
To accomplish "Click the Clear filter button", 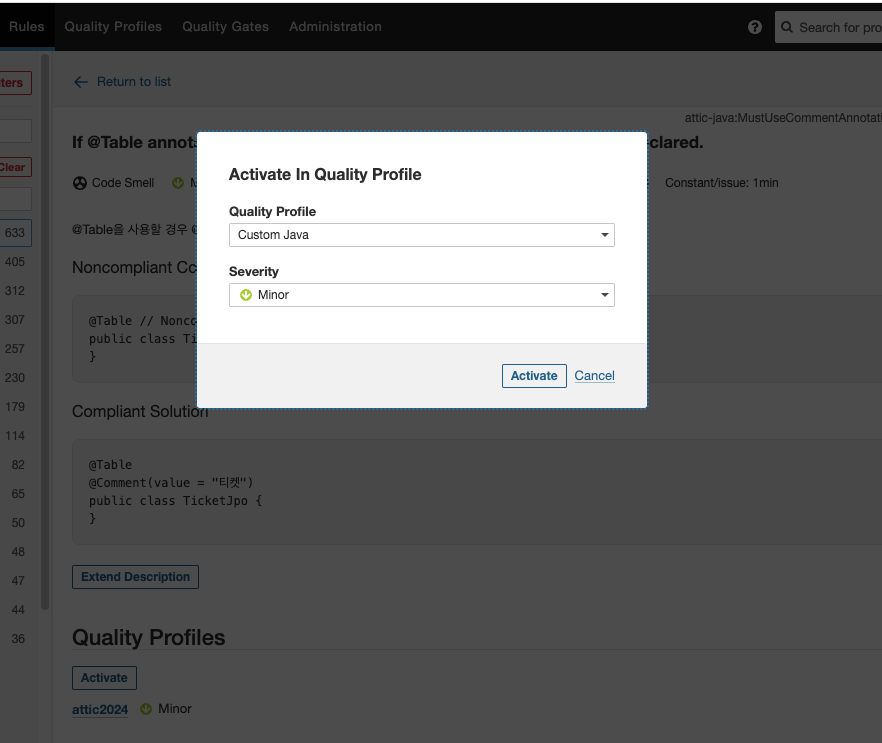I will click(14, 167).
